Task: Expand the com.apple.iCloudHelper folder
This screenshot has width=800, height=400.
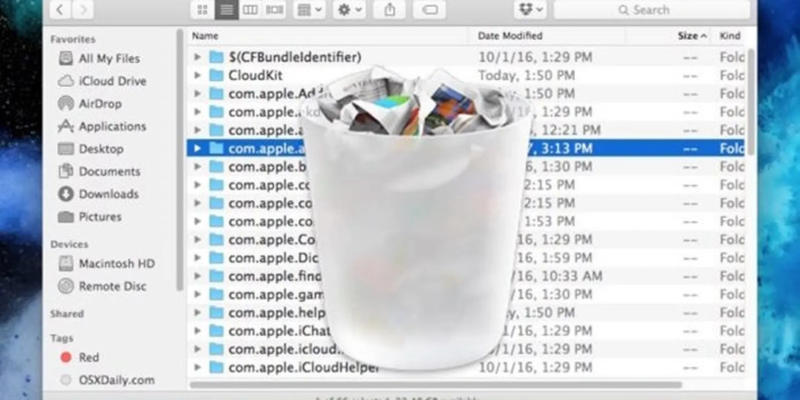Action: (197, 367)
